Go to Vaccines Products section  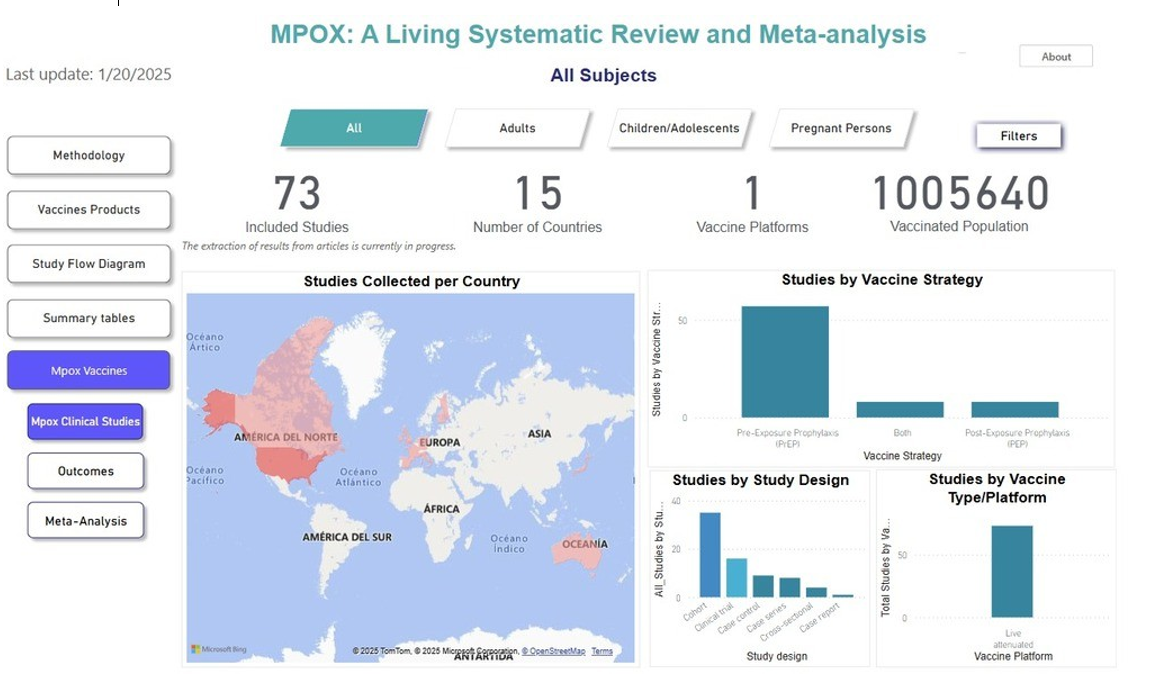click(x=89, y=210)
